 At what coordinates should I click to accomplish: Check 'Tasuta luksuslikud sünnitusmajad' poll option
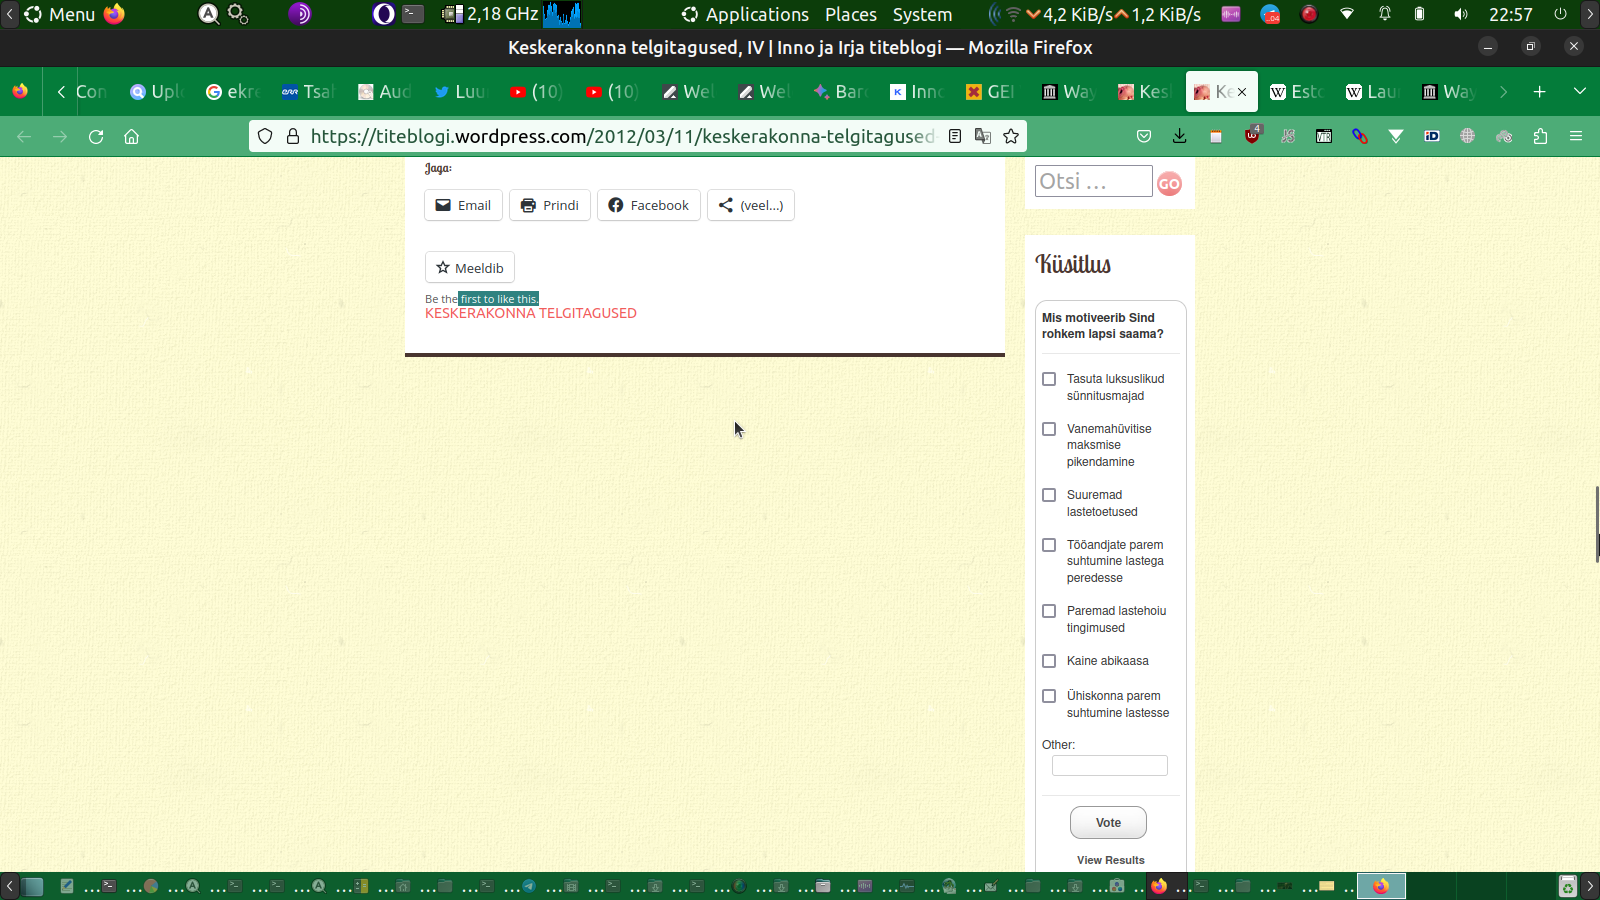tap(1049, 379)
